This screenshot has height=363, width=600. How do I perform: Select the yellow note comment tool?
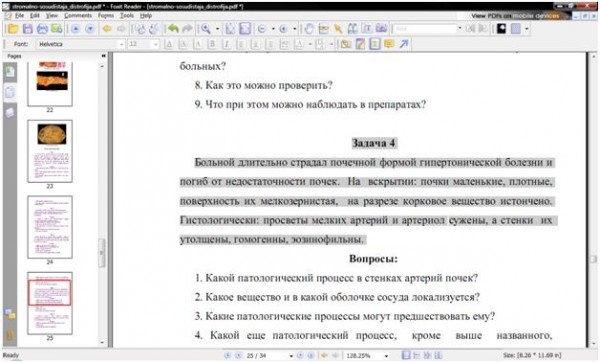pos(389,44)
